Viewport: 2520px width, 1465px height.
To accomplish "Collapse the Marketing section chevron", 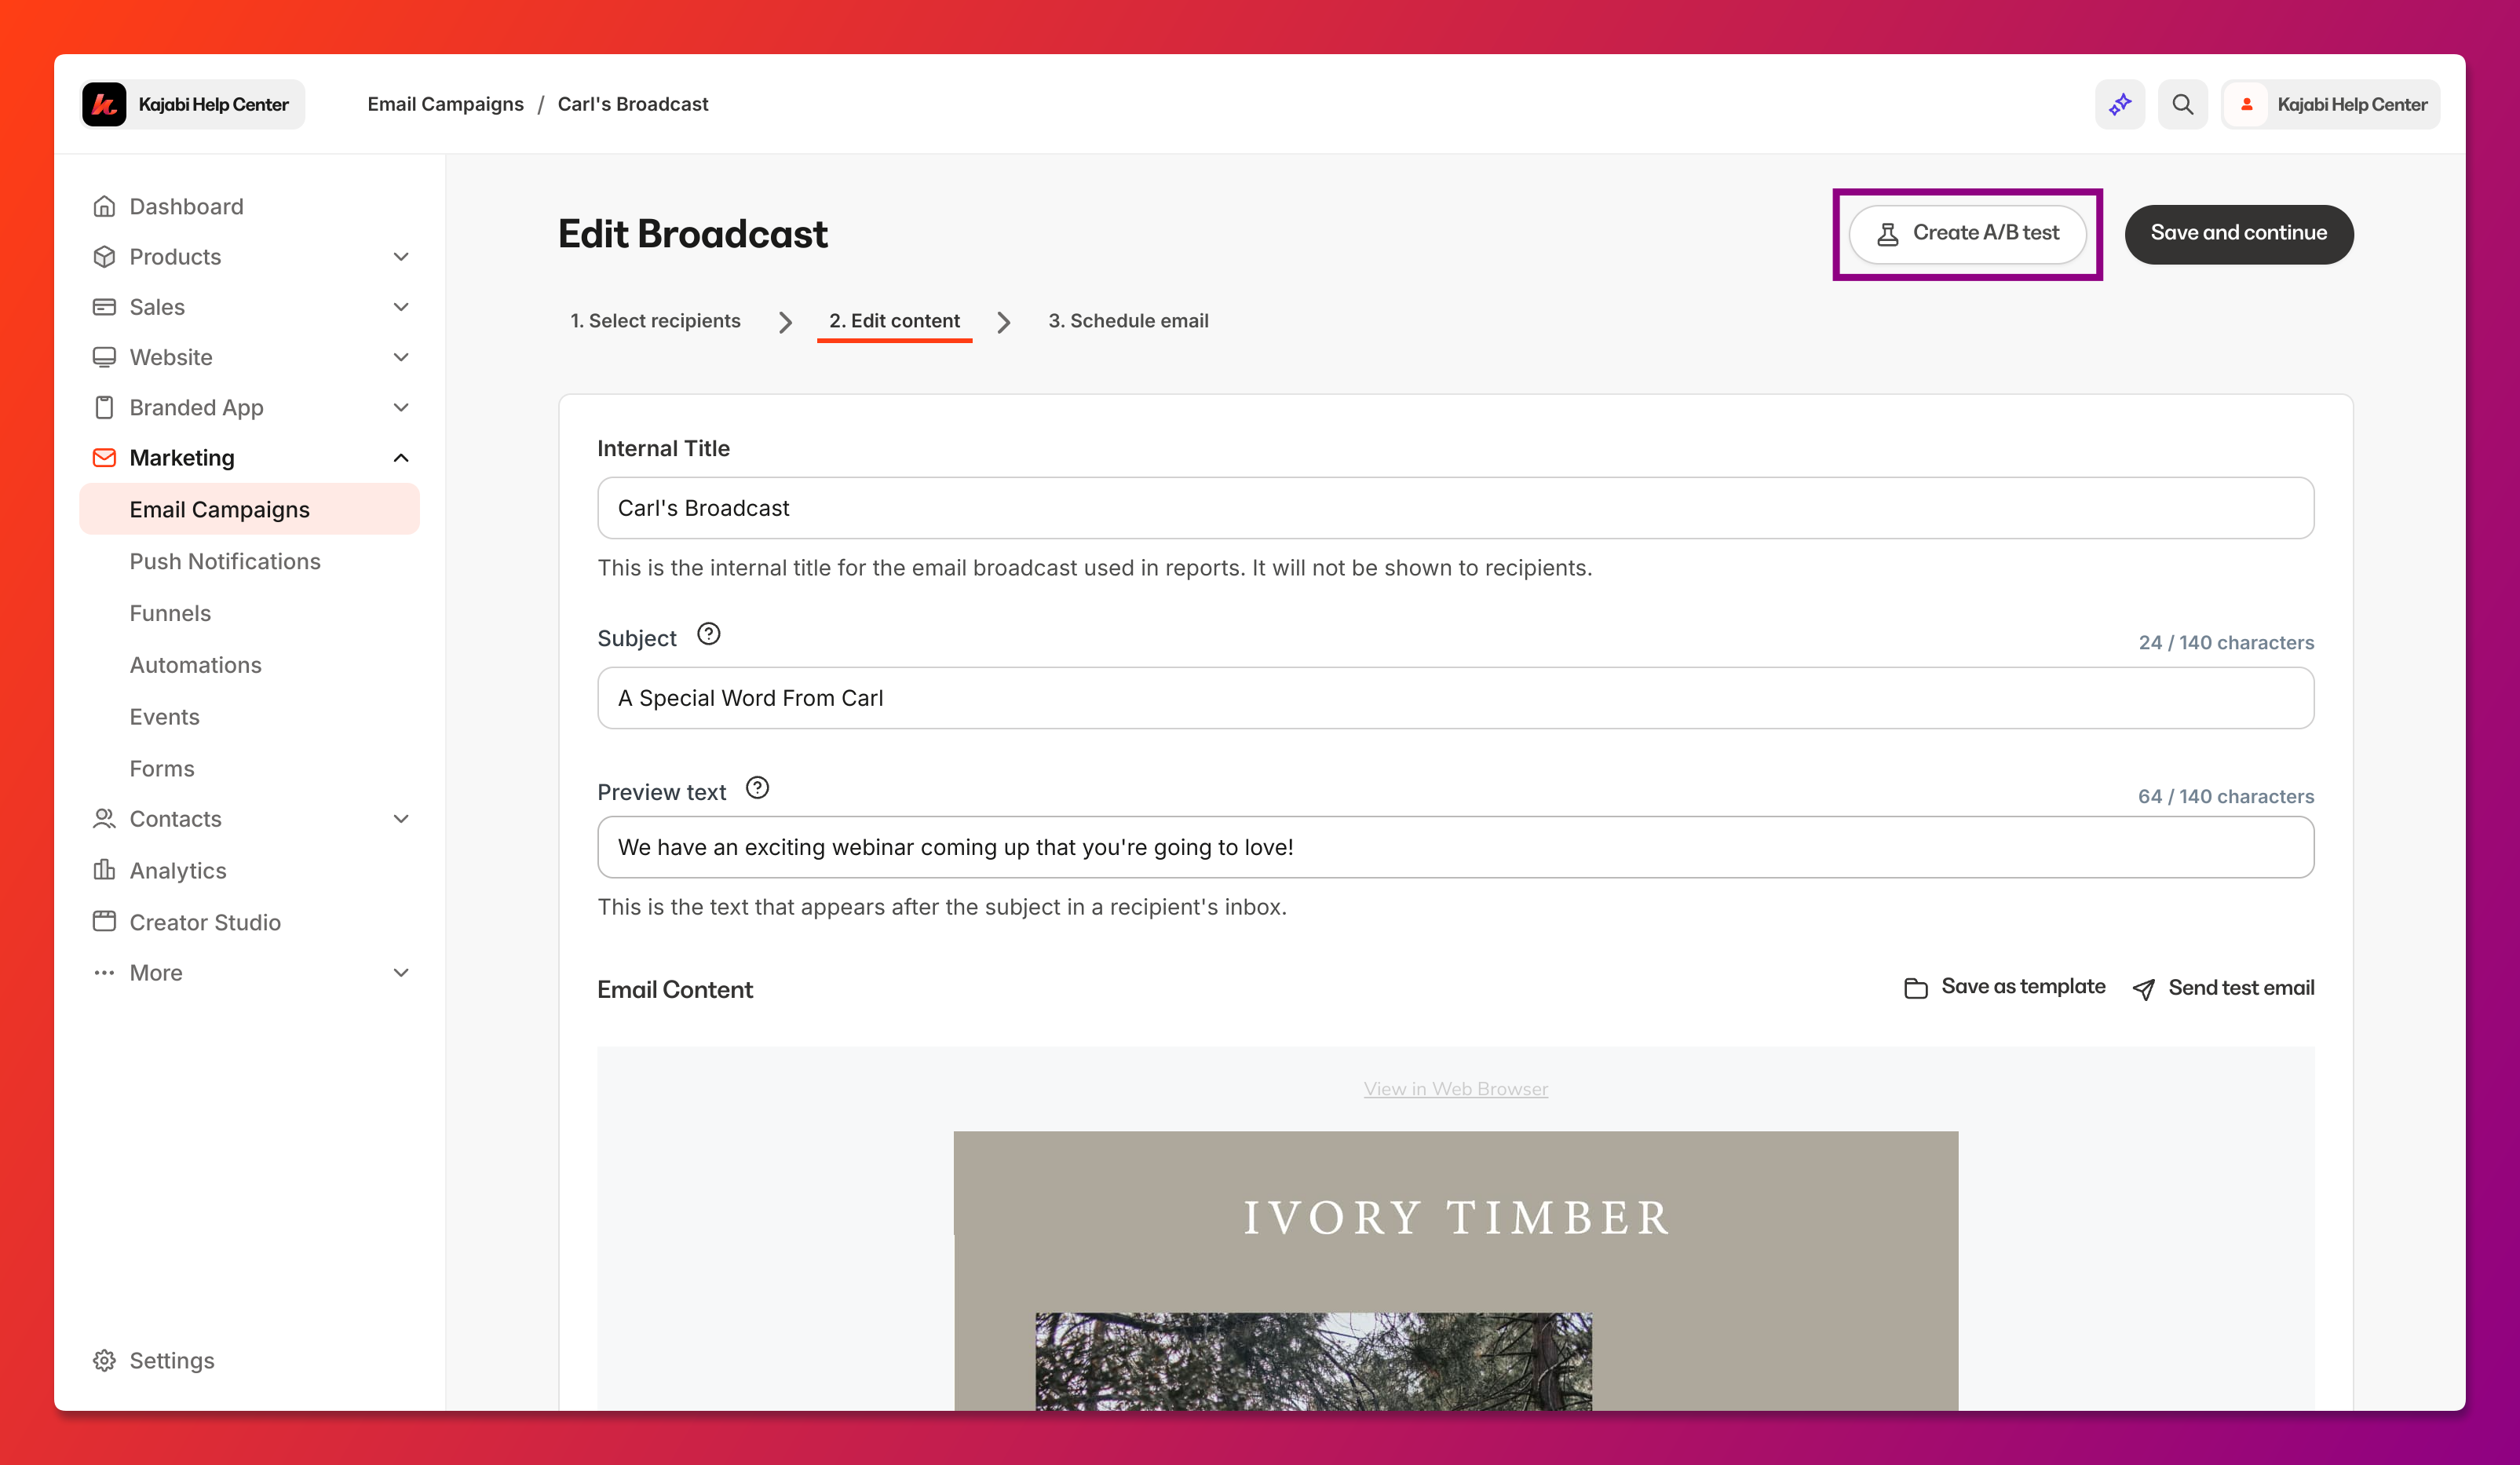I will click(401, 457).
